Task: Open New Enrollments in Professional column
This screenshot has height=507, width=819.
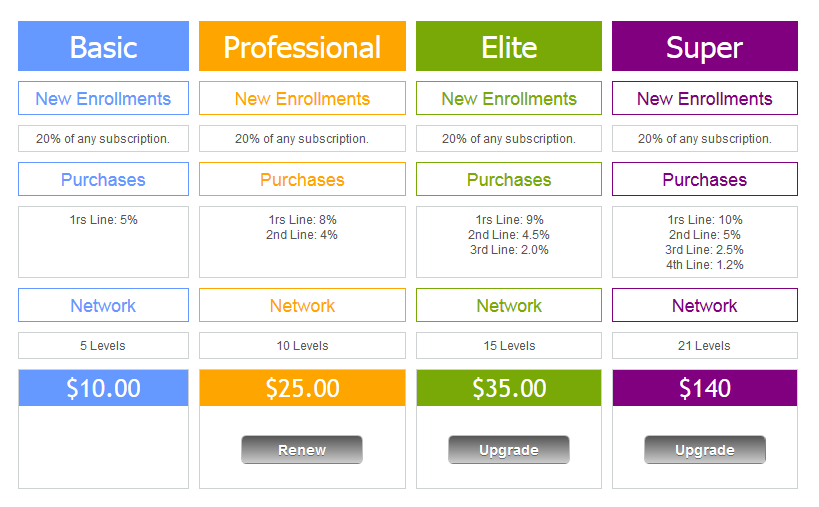Action: point(302,99)
